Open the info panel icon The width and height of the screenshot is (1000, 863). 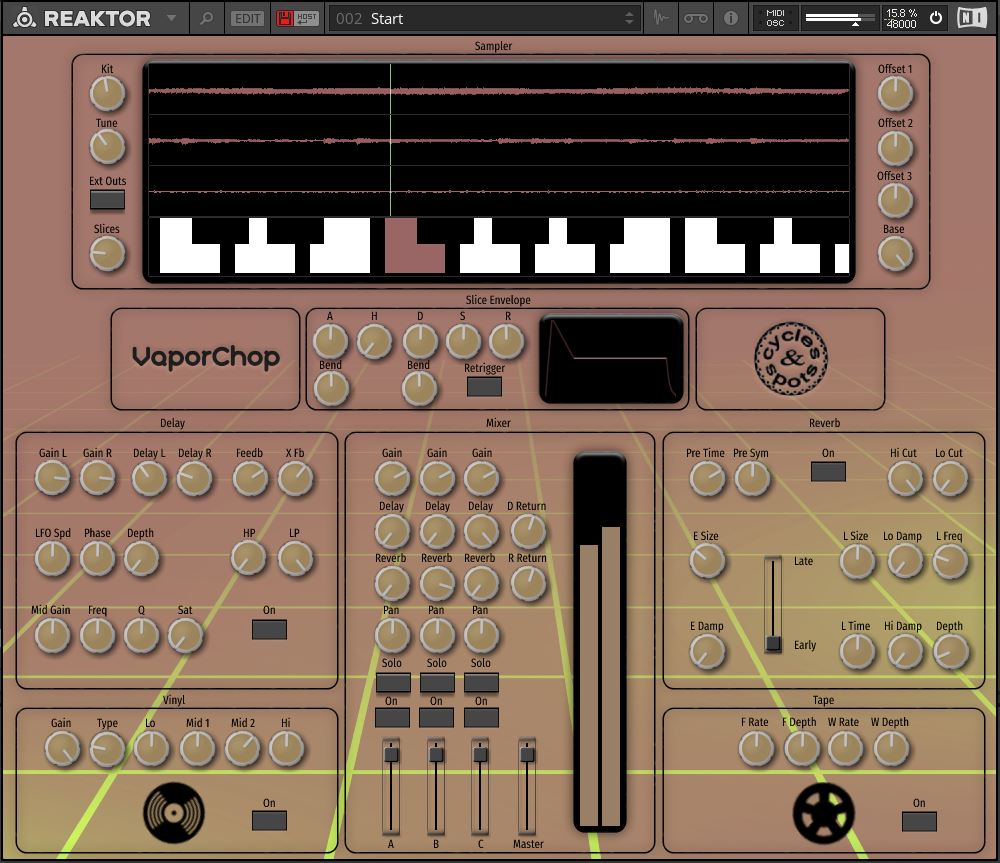(x=730, y=18)
